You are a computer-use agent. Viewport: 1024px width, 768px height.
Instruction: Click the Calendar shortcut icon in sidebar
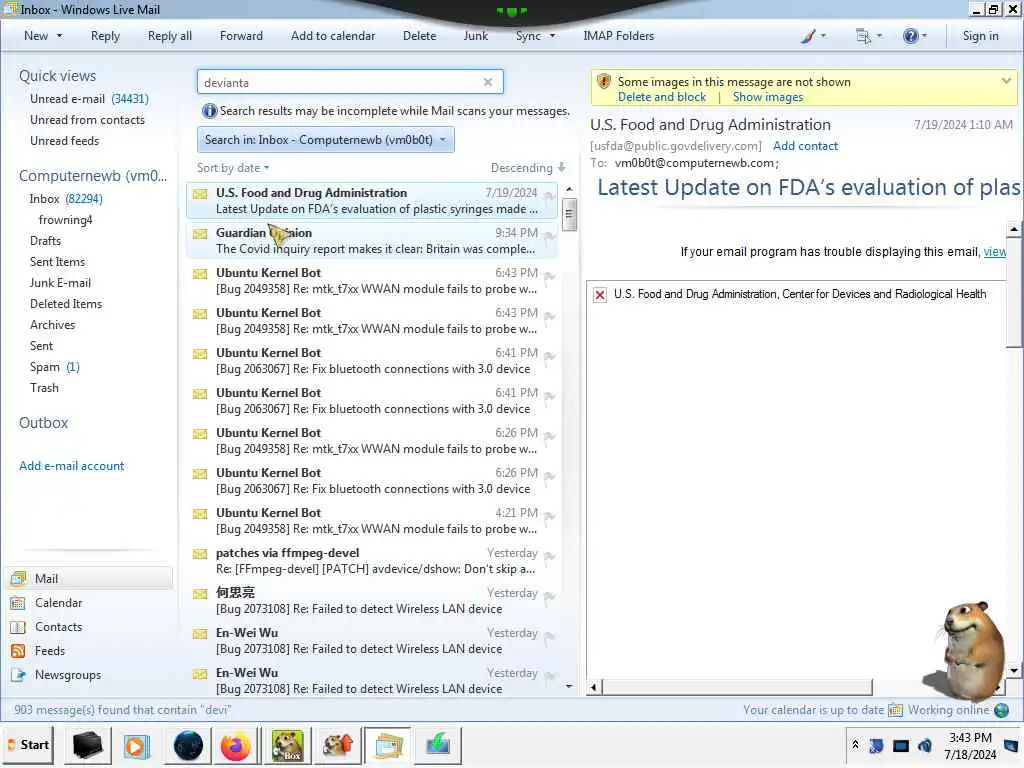click(x=18, y=603)
